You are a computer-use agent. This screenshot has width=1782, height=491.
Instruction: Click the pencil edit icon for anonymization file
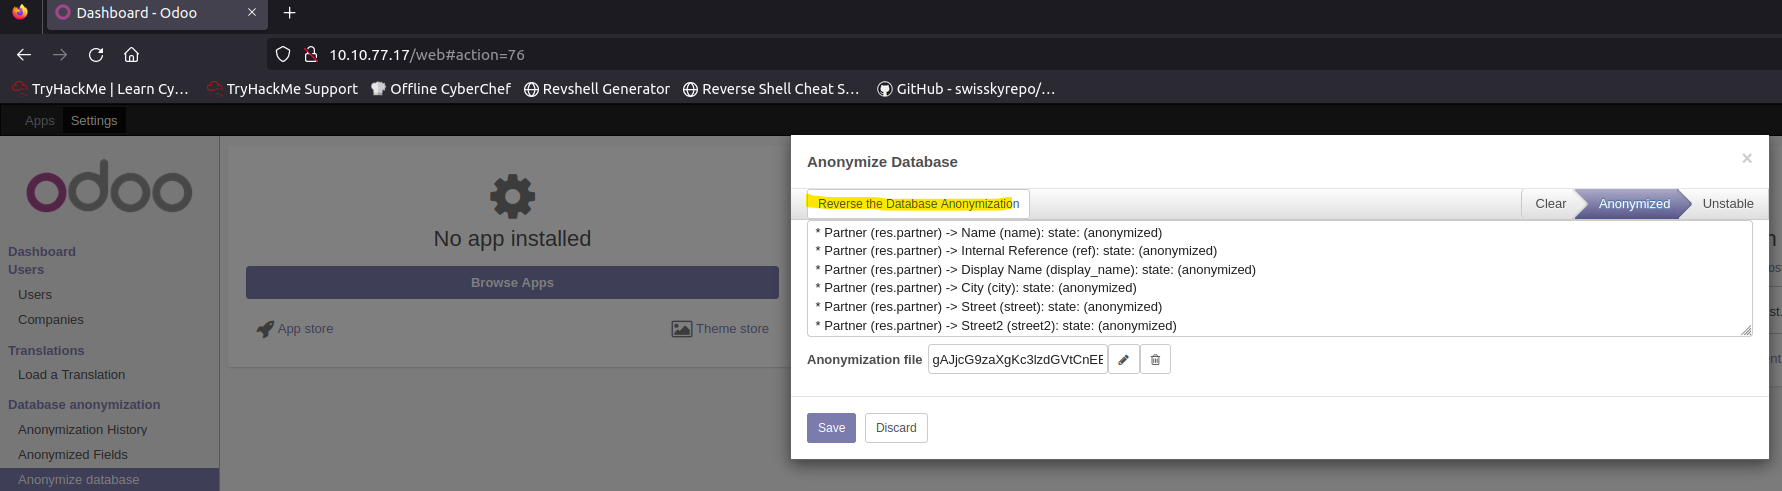(1123, 360)
